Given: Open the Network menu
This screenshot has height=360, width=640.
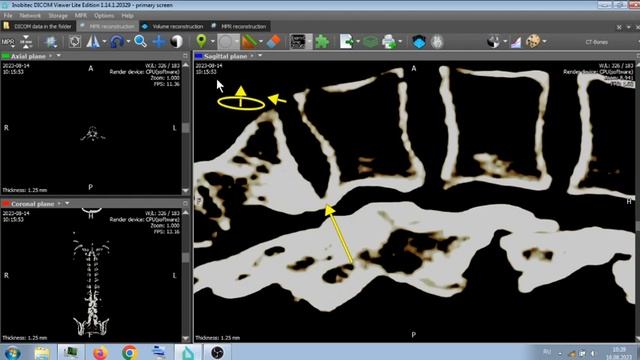Looking at the screenshot, I should (30, 16).
